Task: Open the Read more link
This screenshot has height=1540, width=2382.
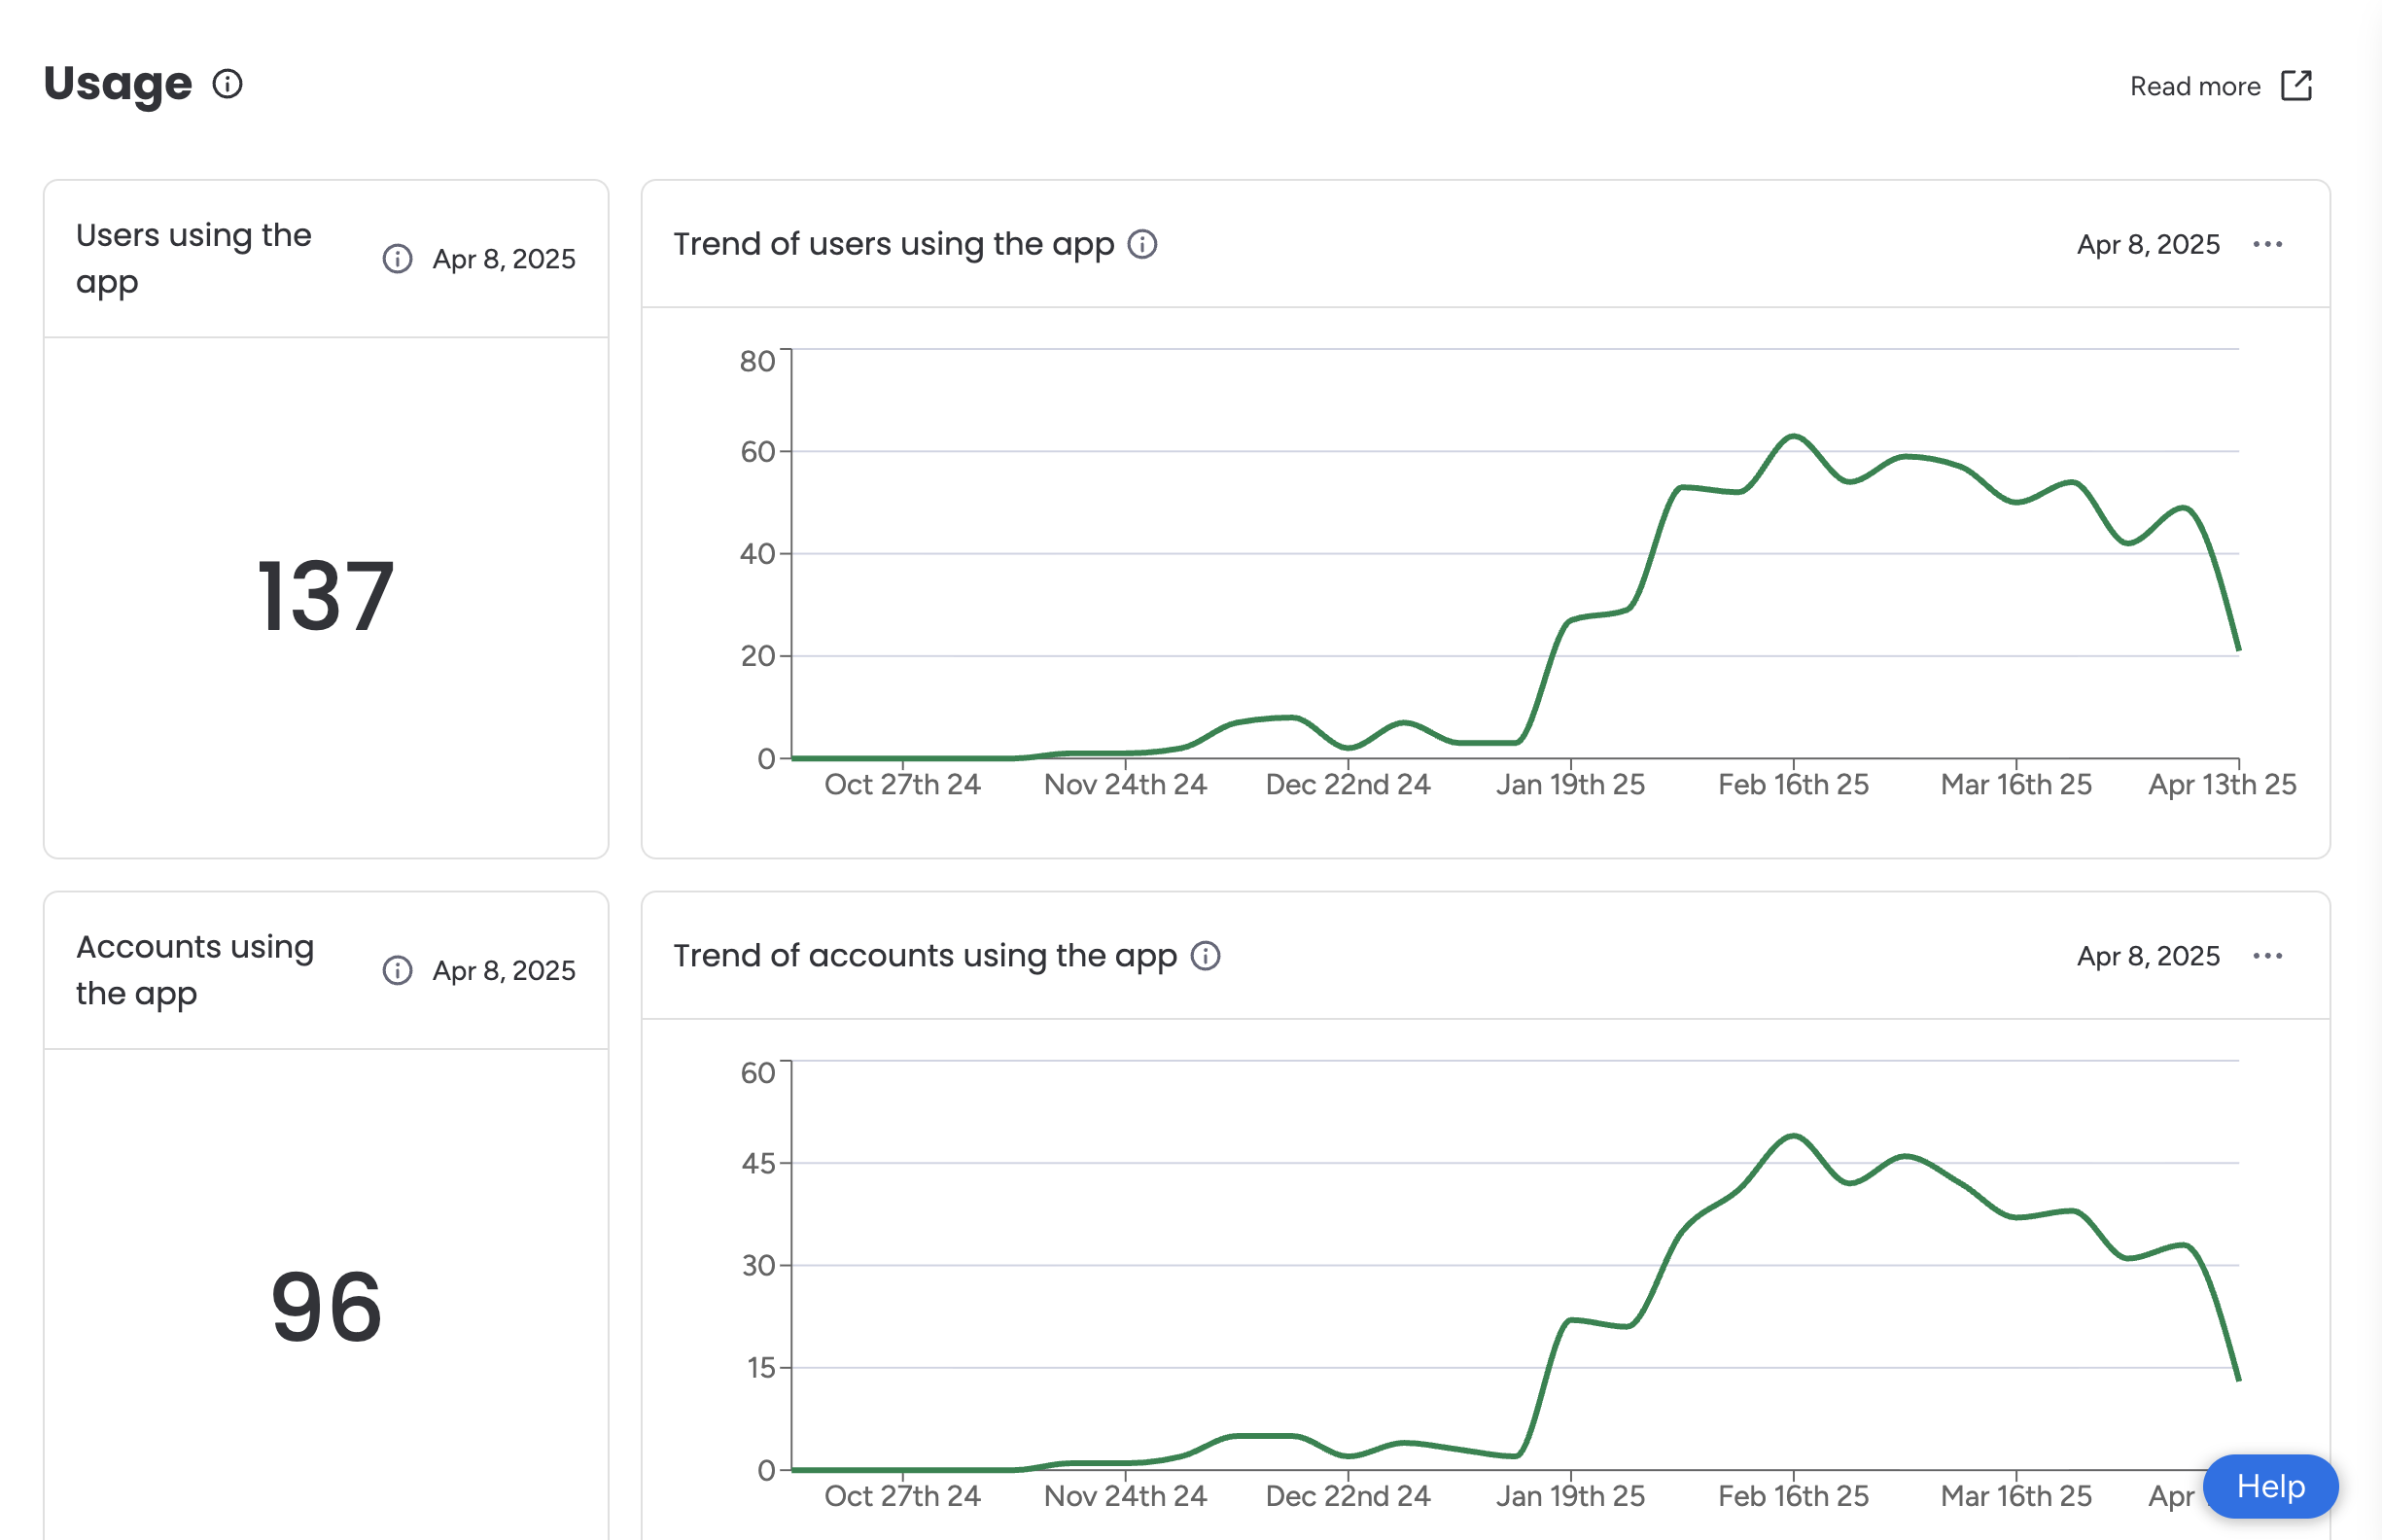Action: [2194, 87]
